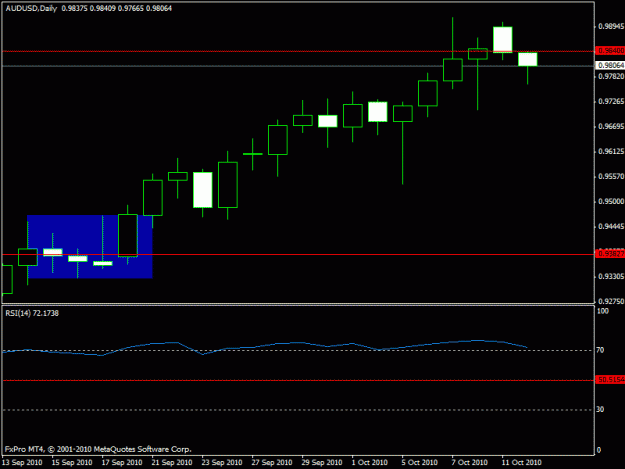Click price scale value 0.96695

(x=611, y=127)
